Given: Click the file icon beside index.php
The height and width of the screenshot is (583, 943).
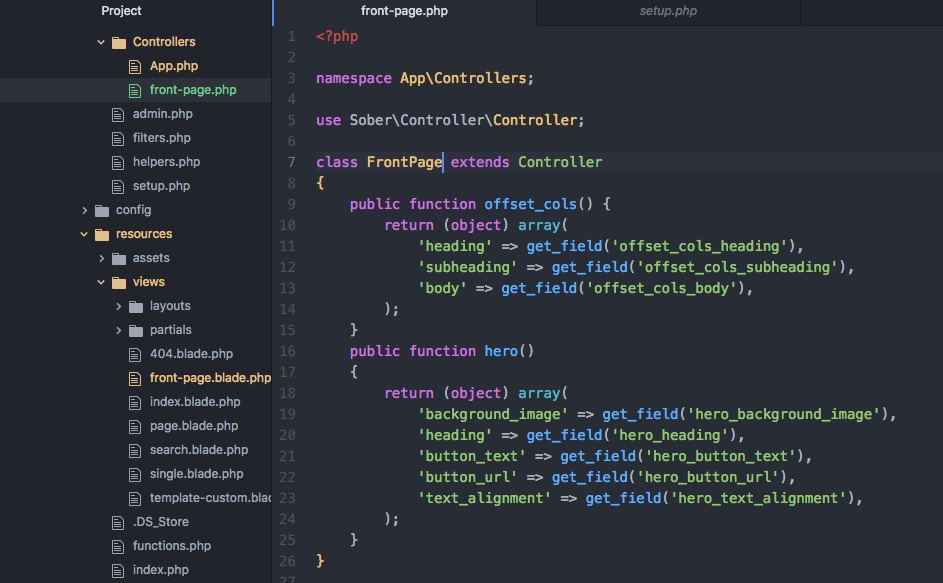Looking at the screenshot, I should click(x=118, y=570).
